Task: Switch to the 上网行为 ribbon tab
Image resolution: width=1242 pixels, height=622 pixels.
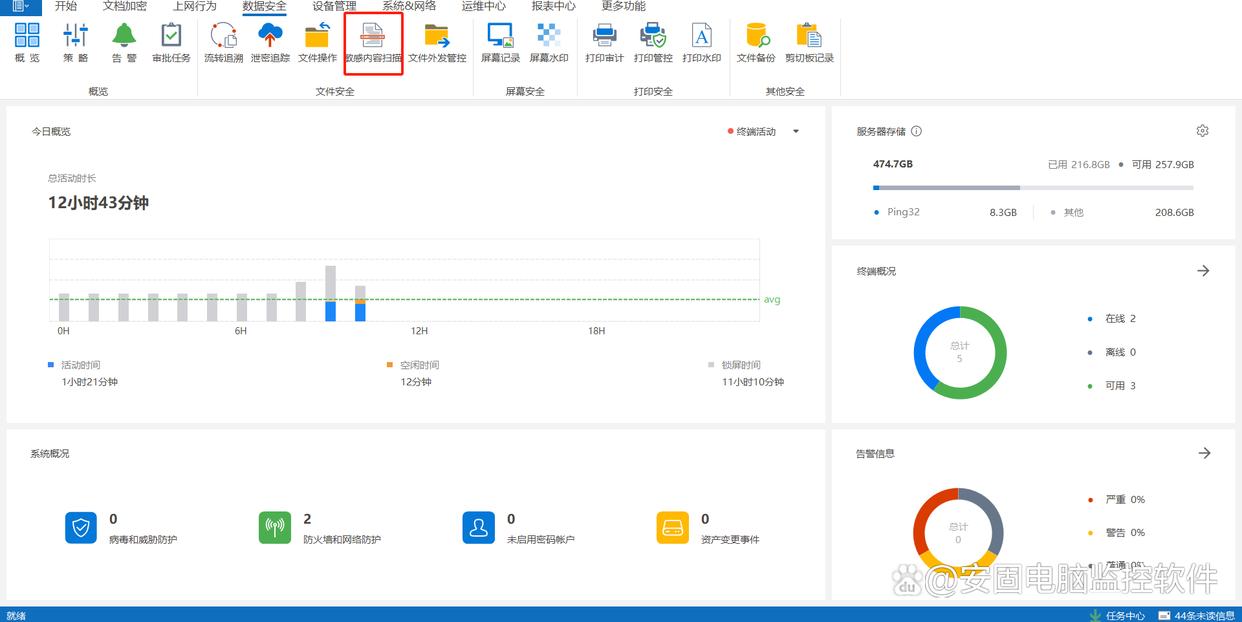Action: coord(194,6)
